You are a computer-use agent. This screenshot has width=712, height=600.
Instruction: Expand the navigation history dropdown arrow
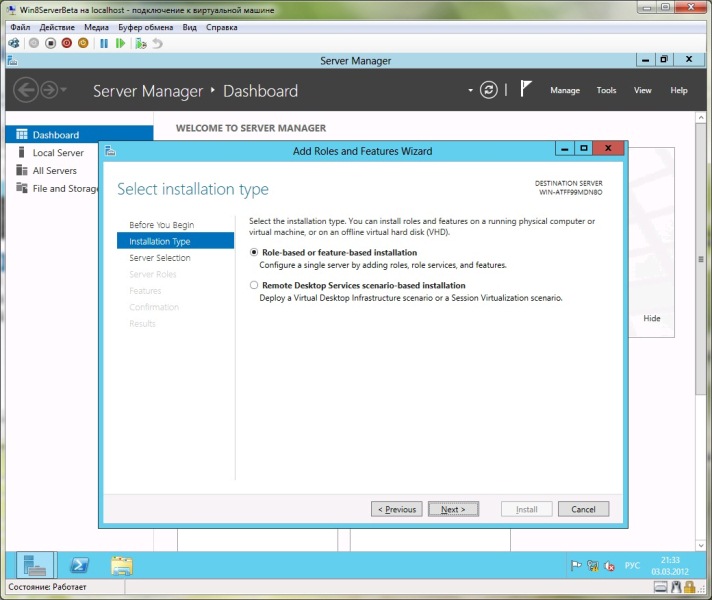coord(65,90)
